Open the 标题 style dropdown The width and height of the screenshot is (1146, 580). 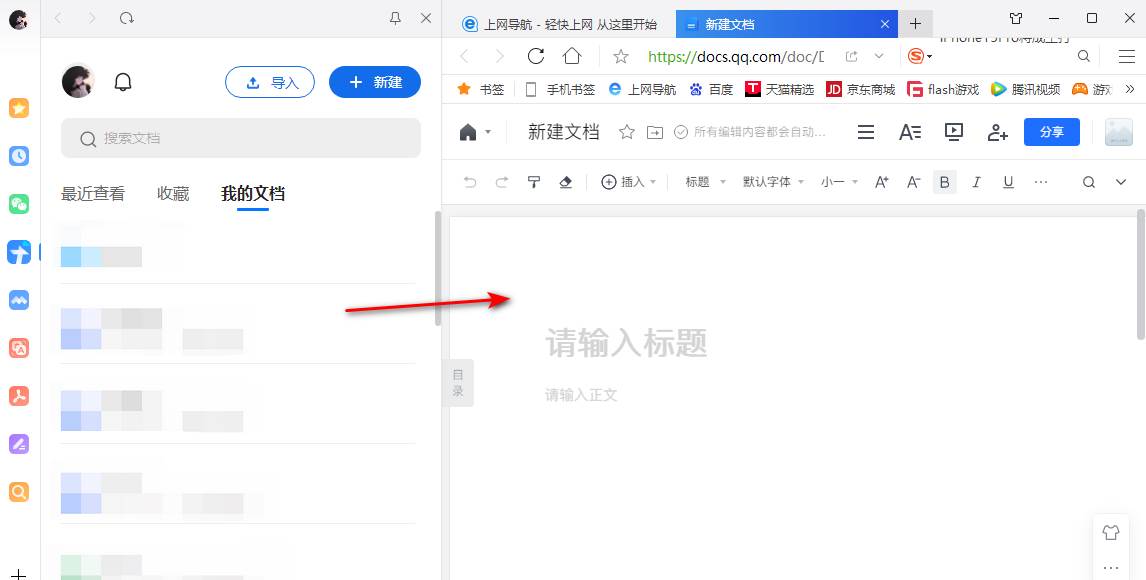705,182
